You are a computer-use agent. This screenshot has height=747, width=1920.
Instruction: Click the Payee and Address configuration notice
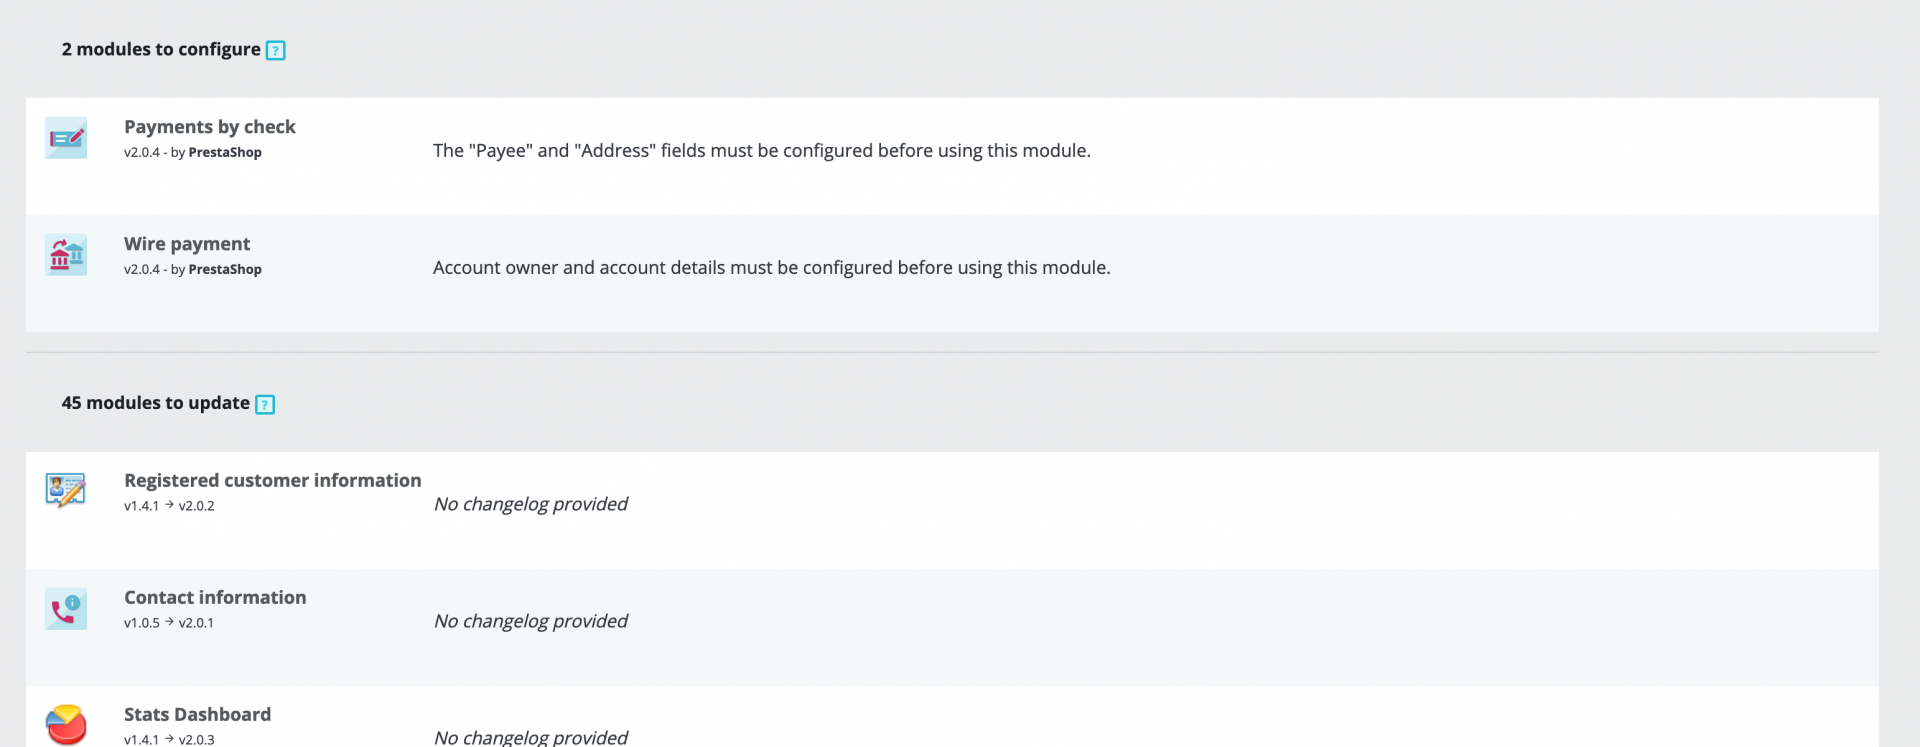(x=762, y=151)
